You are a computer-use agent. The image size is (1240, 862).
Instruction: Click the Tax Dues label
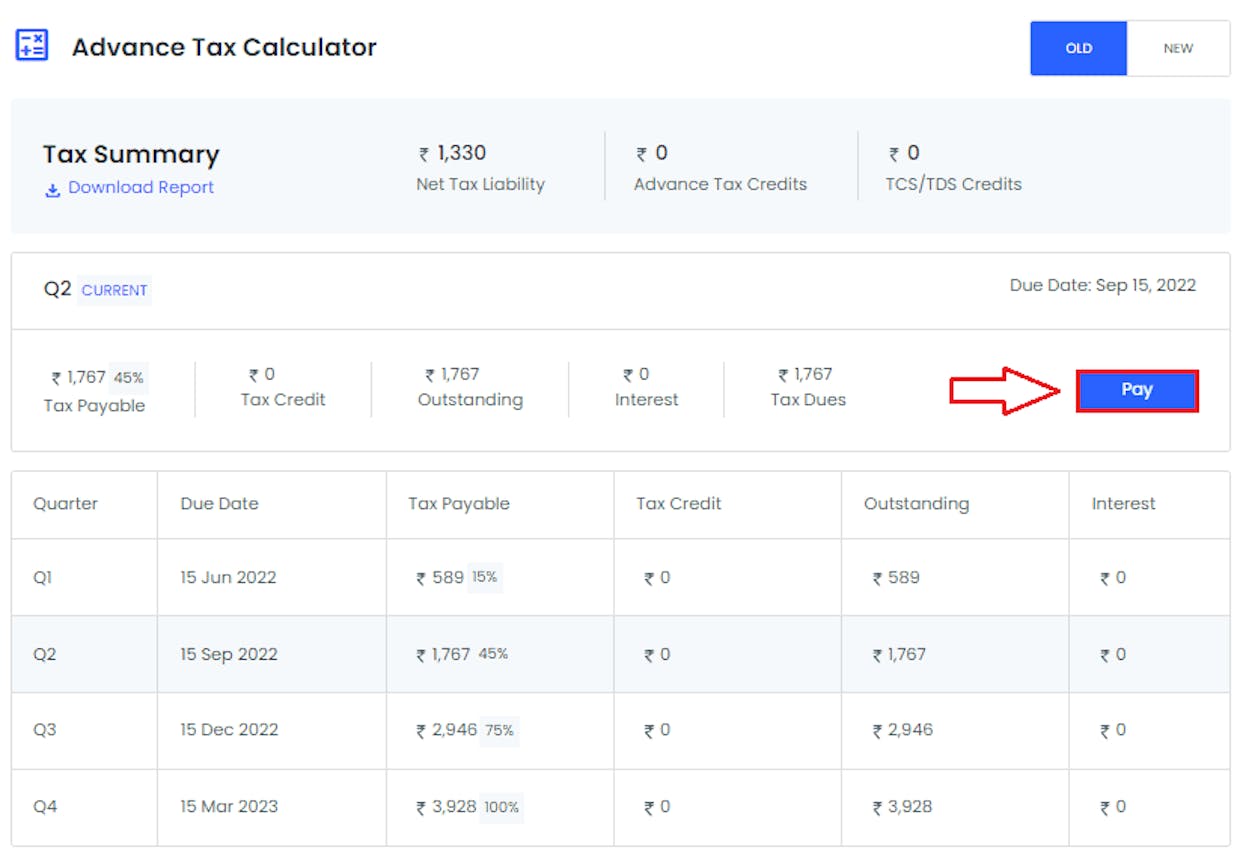tap(808, 399)
